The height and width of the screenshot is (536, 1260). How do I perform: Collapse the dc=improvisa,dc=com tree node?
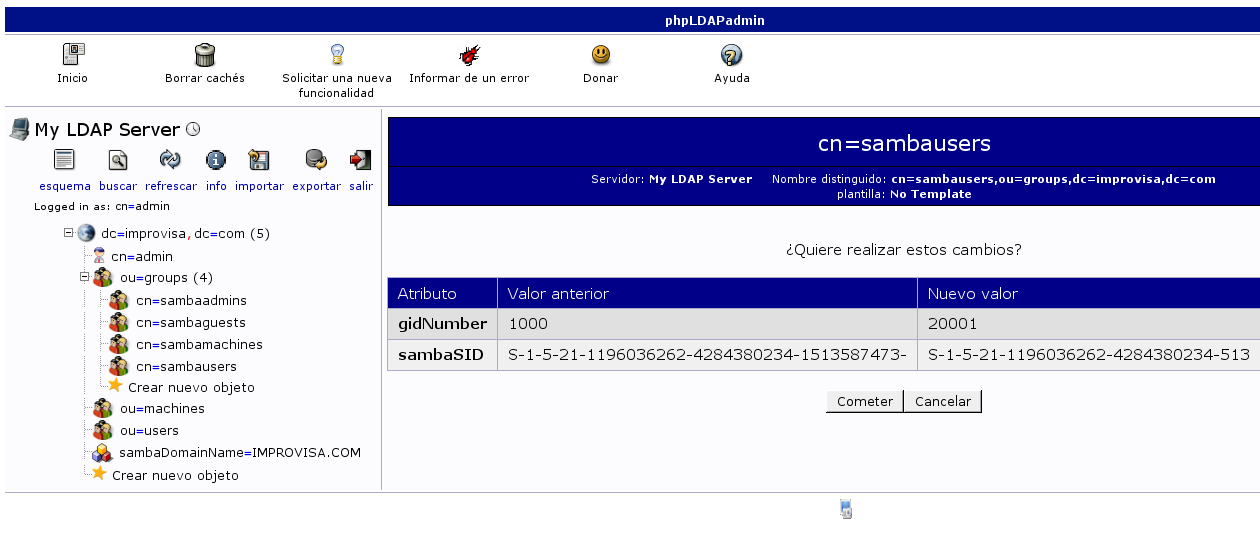(69, 233)
